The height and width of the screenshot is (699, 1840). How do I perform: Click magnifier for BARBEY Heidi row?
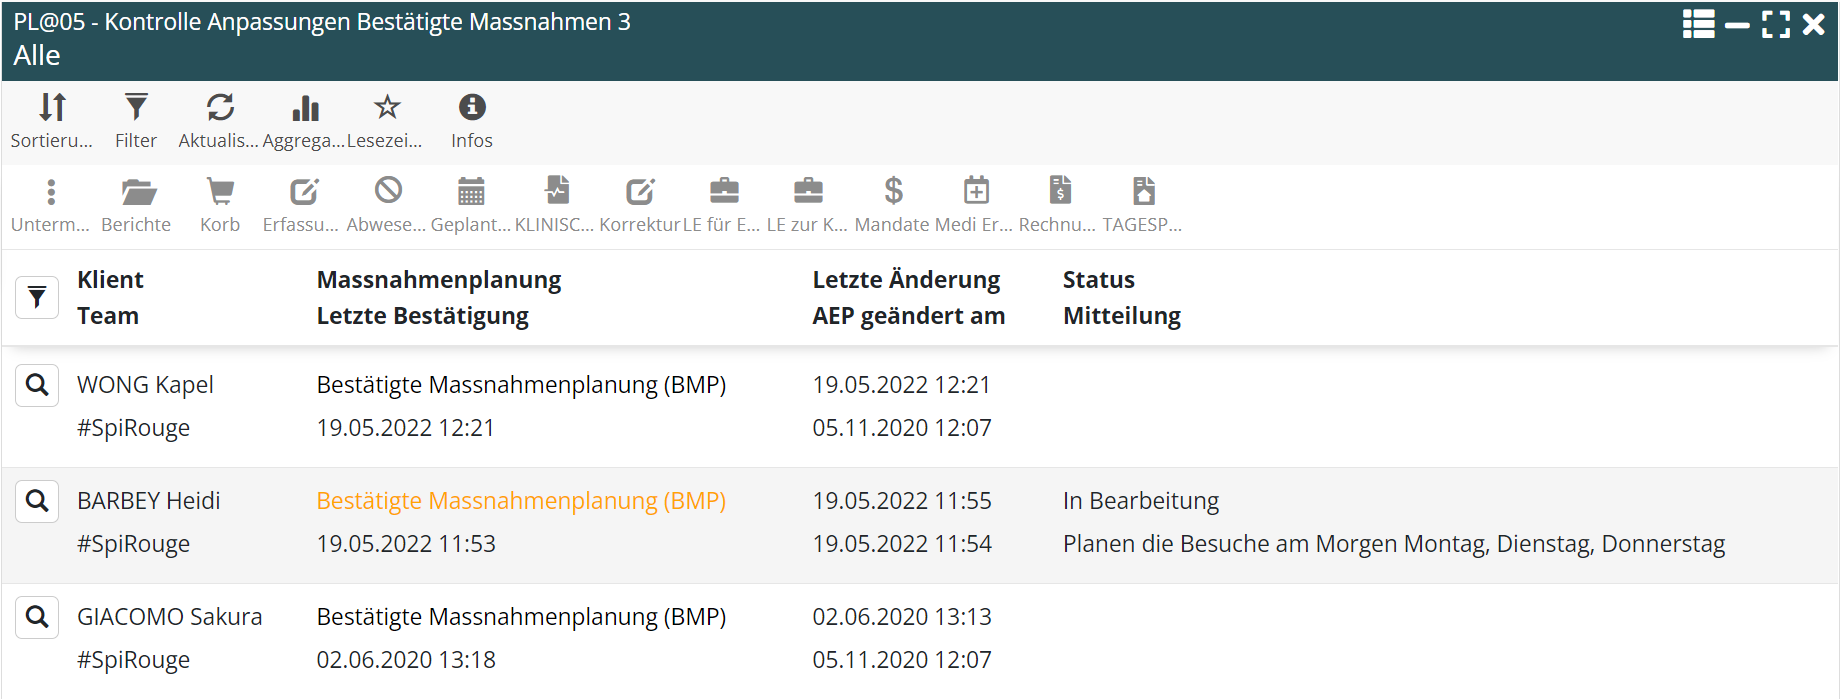(x=37, y=501)
